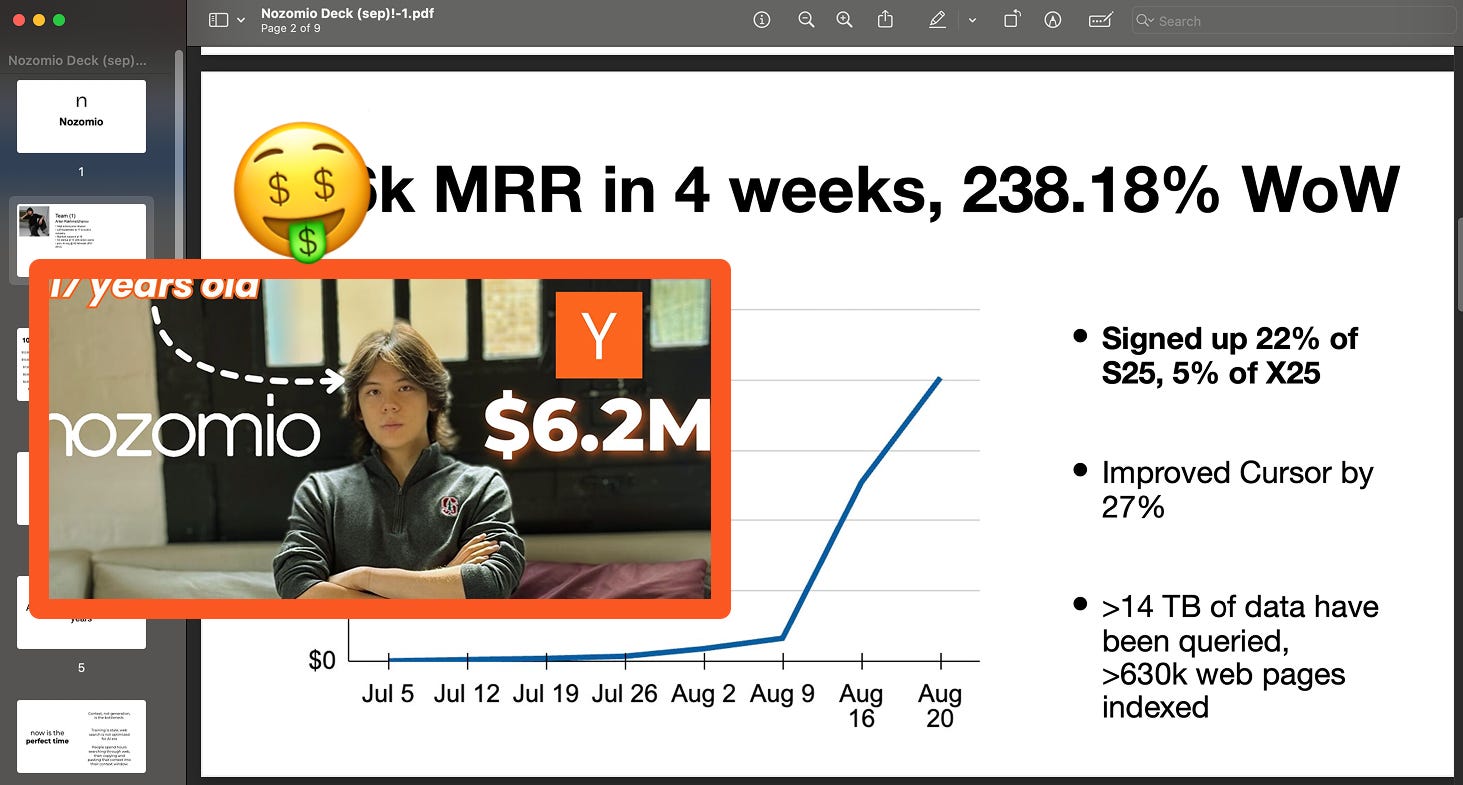Viewport: 1463px width, 785px height.
Task: Click page number label '5' in sidebar
Action: [81, 667]
